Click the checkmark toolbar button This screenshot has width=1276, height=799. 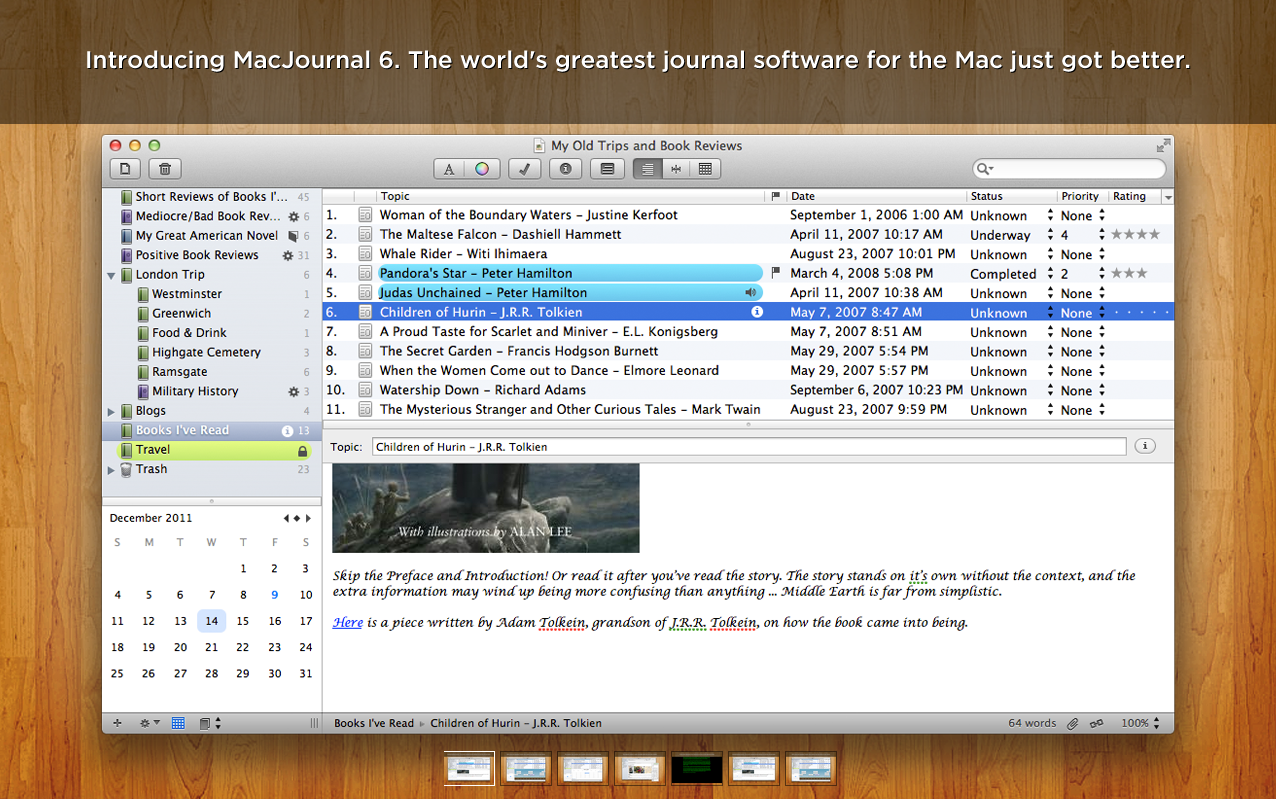click(x=524, y=169)
